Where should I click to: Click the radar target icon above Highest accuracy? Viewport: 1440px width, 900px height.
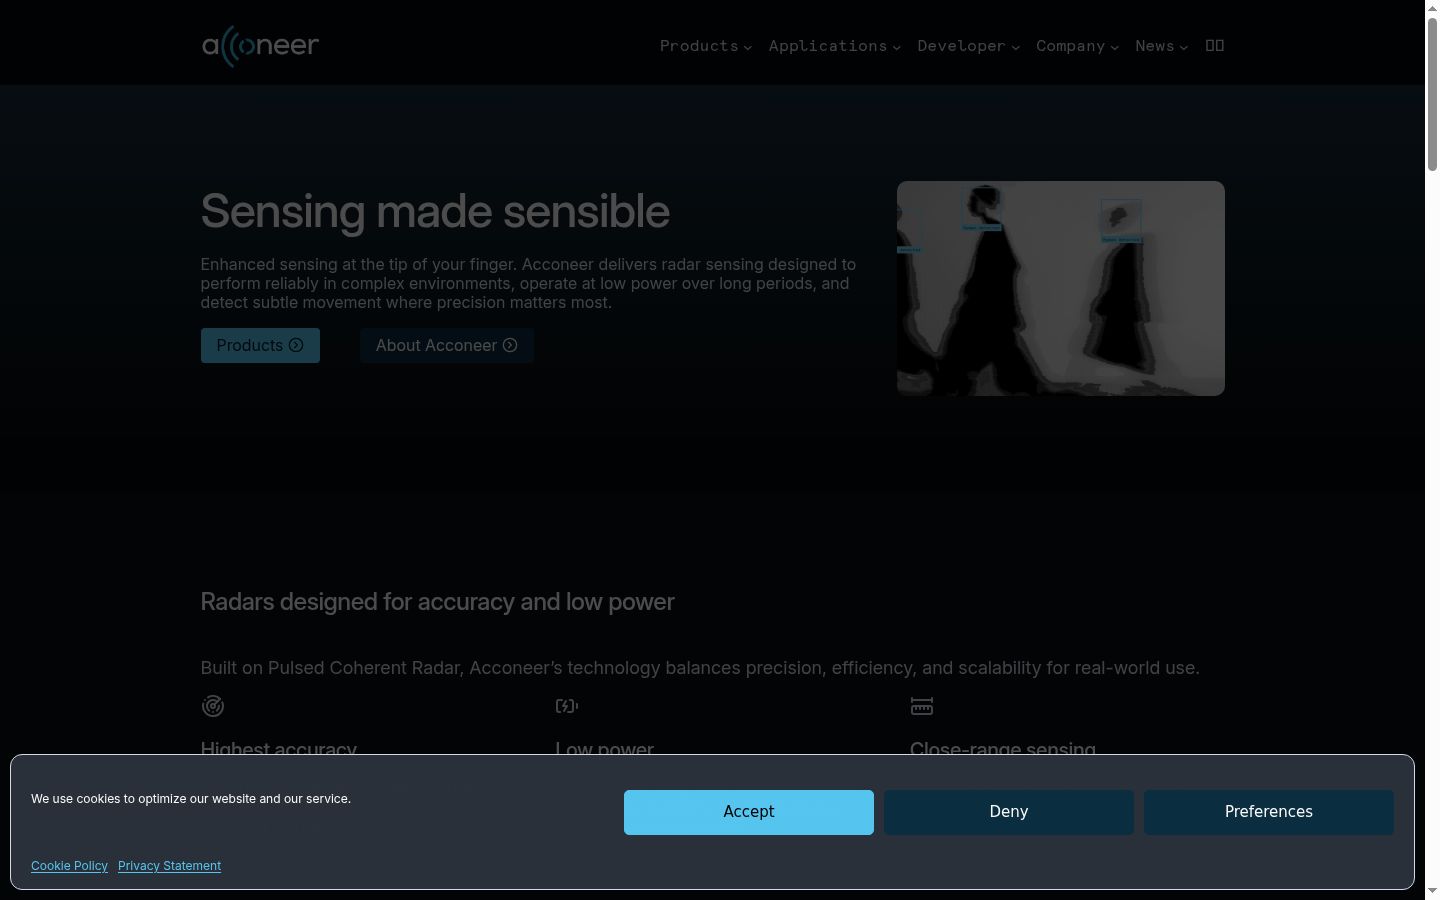click(212, 706)
